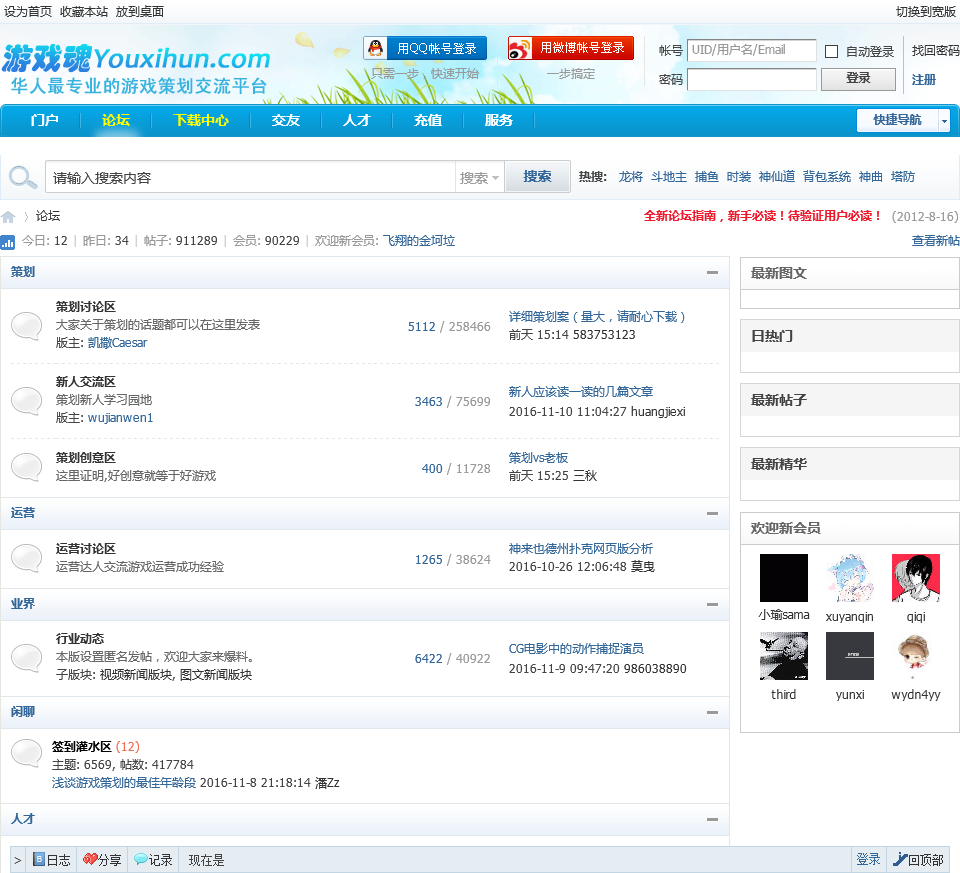This screenshot has width=960, height=873.
Task: Open 小瑜sama member avatar
Action: click(784, 578)
